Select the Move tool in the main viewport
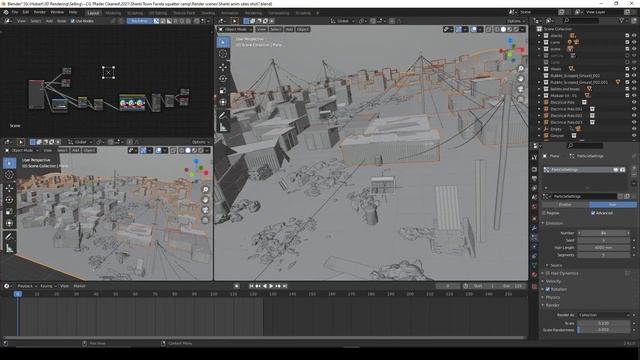Image resolution: width=640 pixels, height=360 pixels. (223, 67)
